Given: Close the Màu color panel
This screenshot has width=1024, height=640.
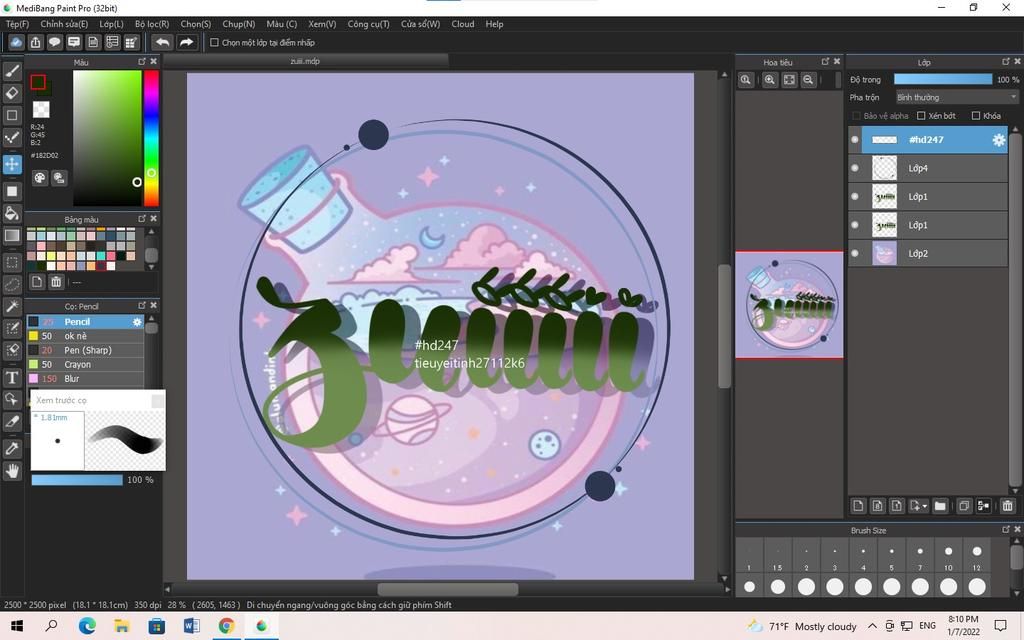Looking at the screenshot, I should click(x=153, y=61).
